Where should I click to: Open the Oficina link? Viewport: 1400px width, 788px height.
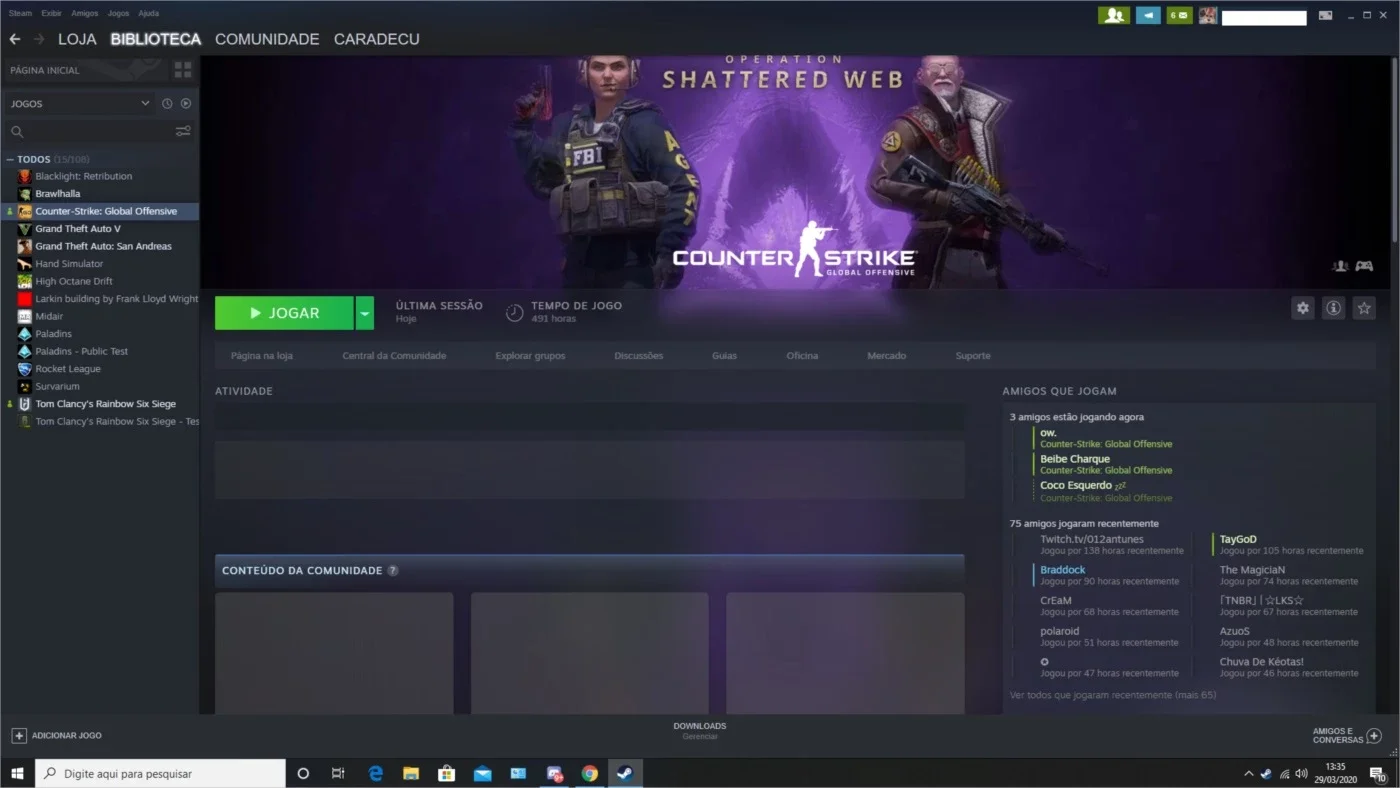pos(802,356)
